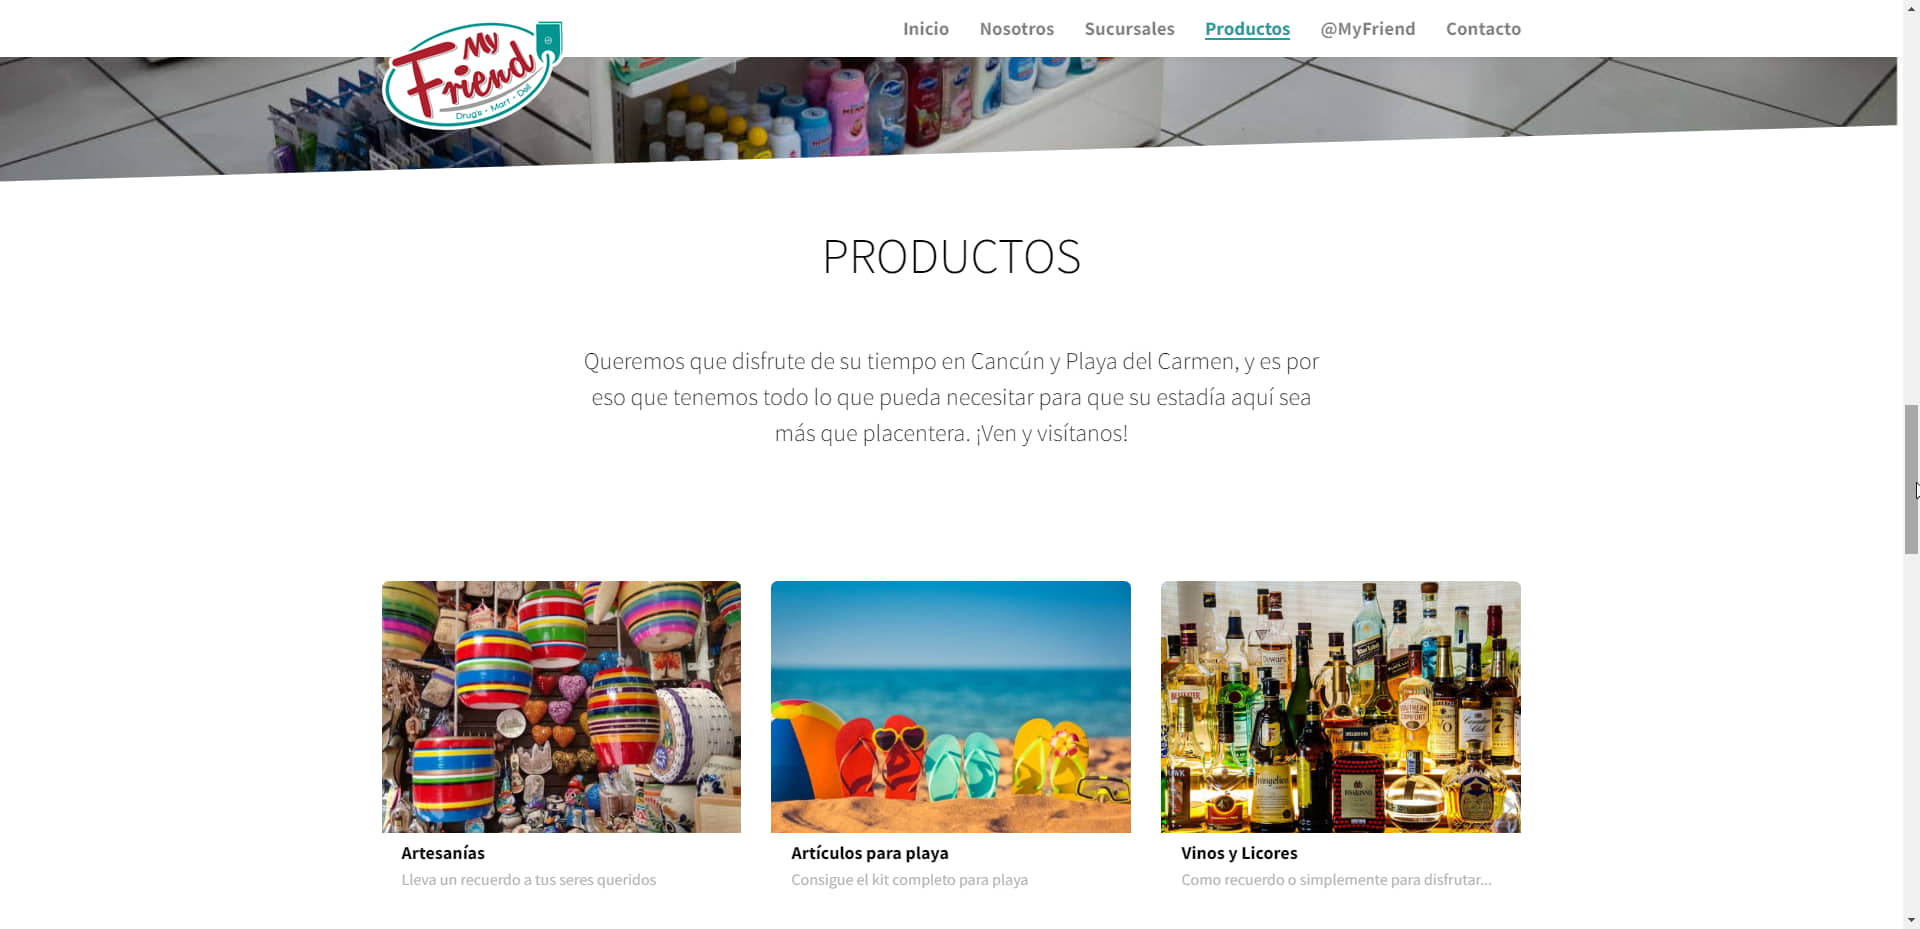Click the PRODUCTOS heading
Viewport: 1920px width, 929px height.
coord(951,257)
